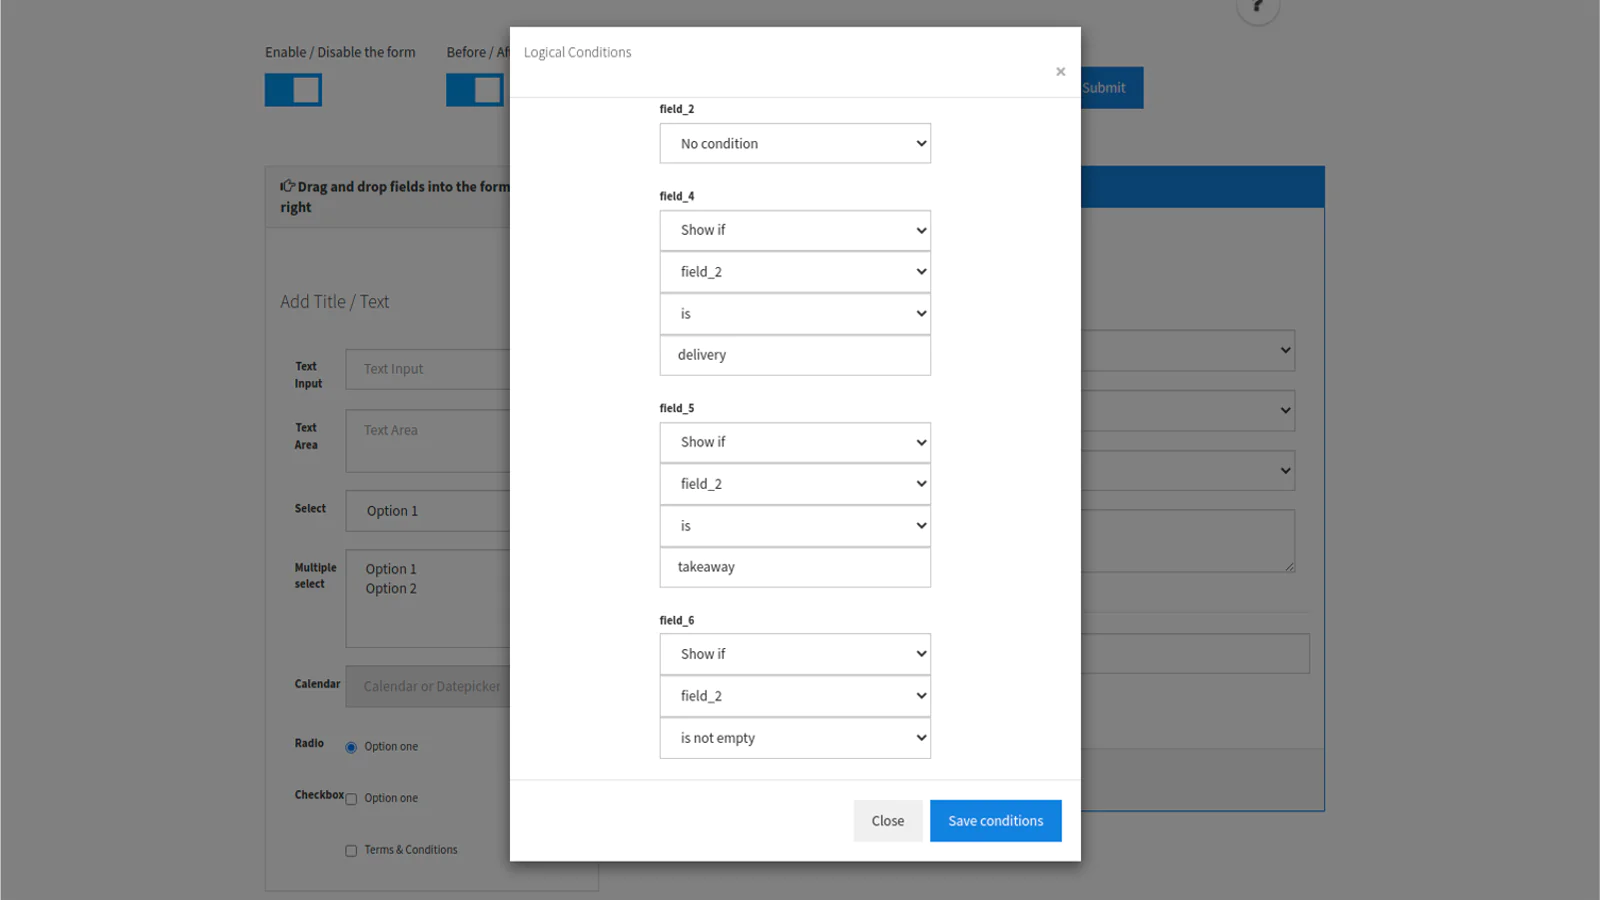Click the field_6 label text
This screenshot has height=900, width=1600.
677,621
